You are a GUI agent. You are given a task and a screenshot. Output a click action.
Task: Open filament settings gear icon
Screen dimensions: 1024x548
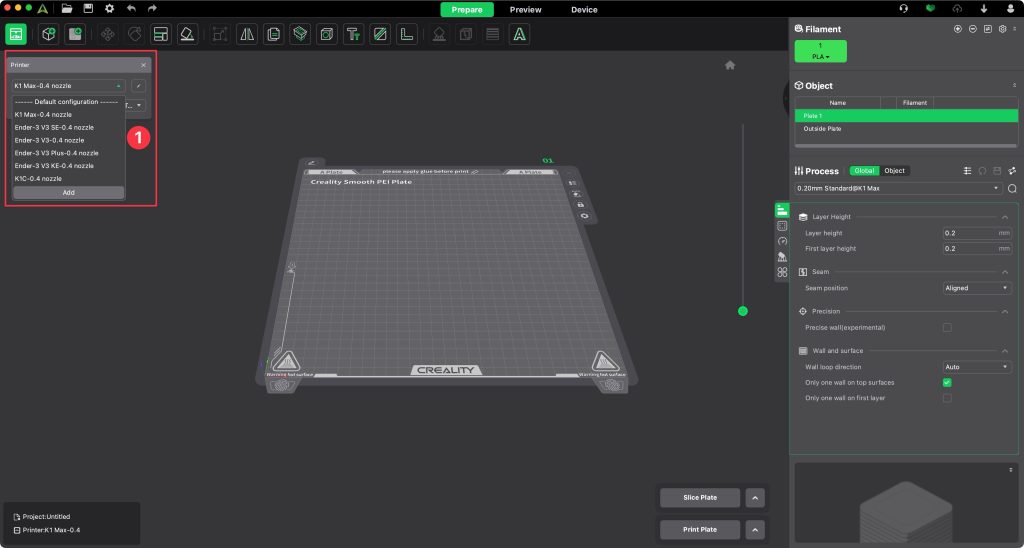pyautogui.click(x=1001, y=29)
